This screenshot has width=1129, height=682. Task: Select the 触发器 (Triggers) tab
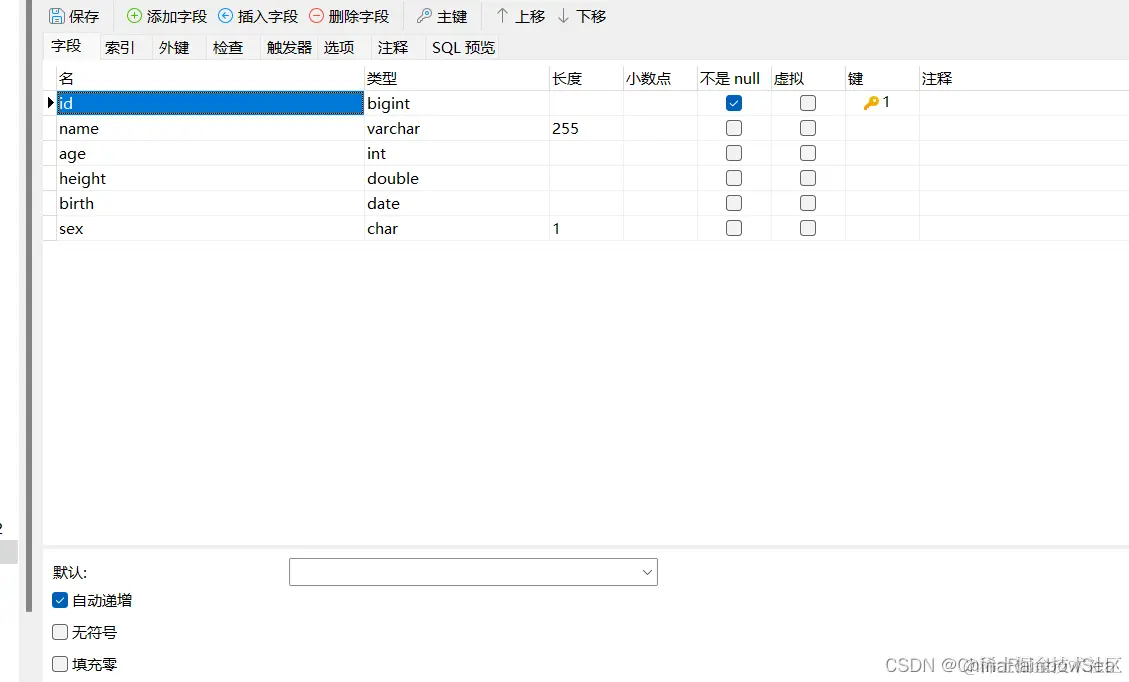[288, 46]
